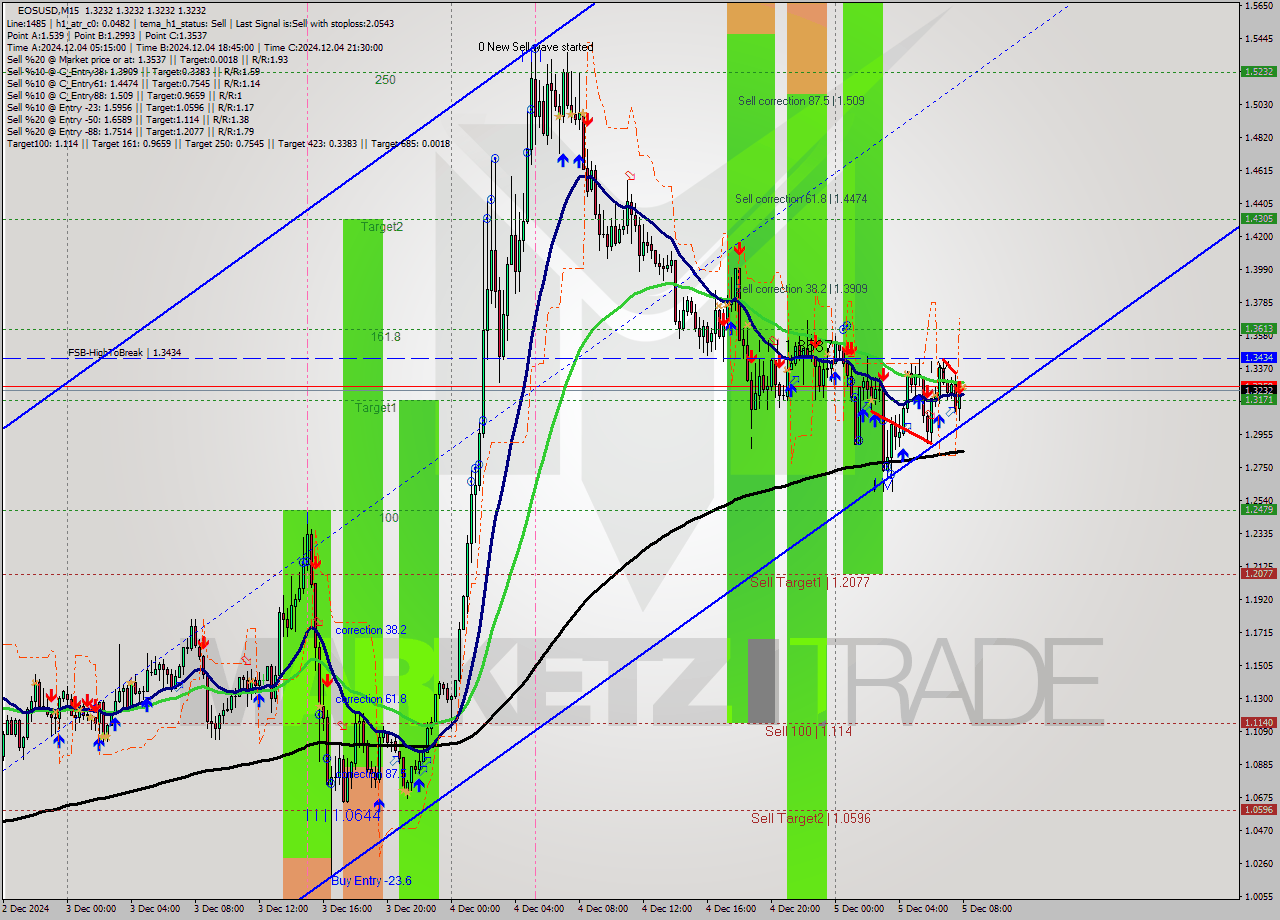Select the red 1.1140 price tag
The width and height of the screenshot is (1280, 920).
[1257, 723]
